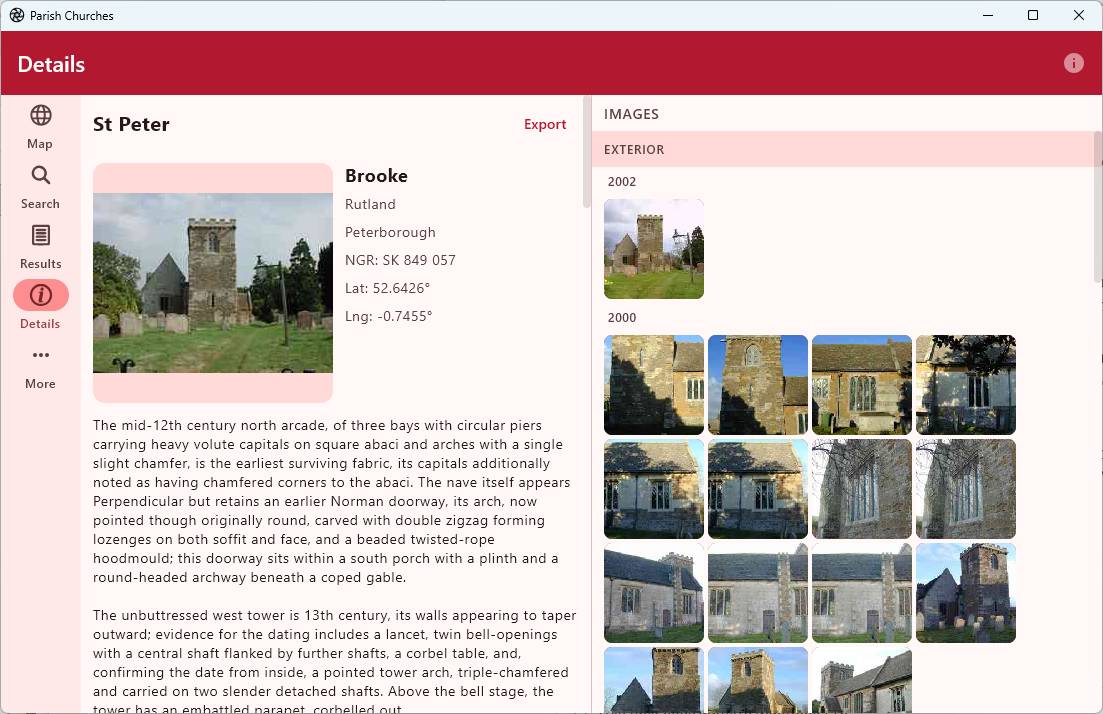
Task: Open the Results list in sidebar
Action: [x=40, y=248]
